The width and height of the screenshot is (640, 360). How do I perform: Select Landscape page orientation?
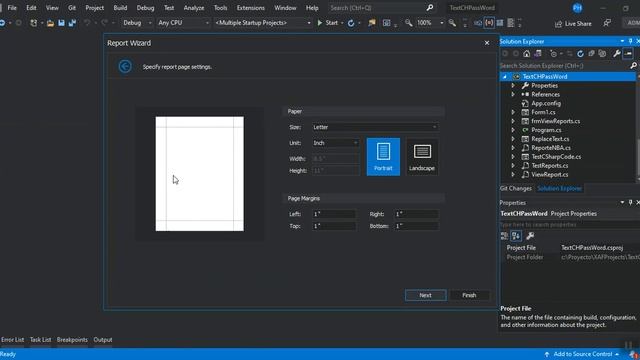point(422,157)
